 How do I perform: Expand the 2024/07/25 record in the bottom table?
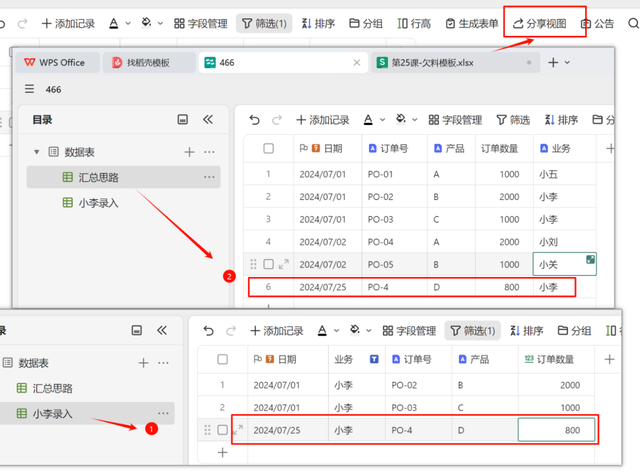click(238, 430)
